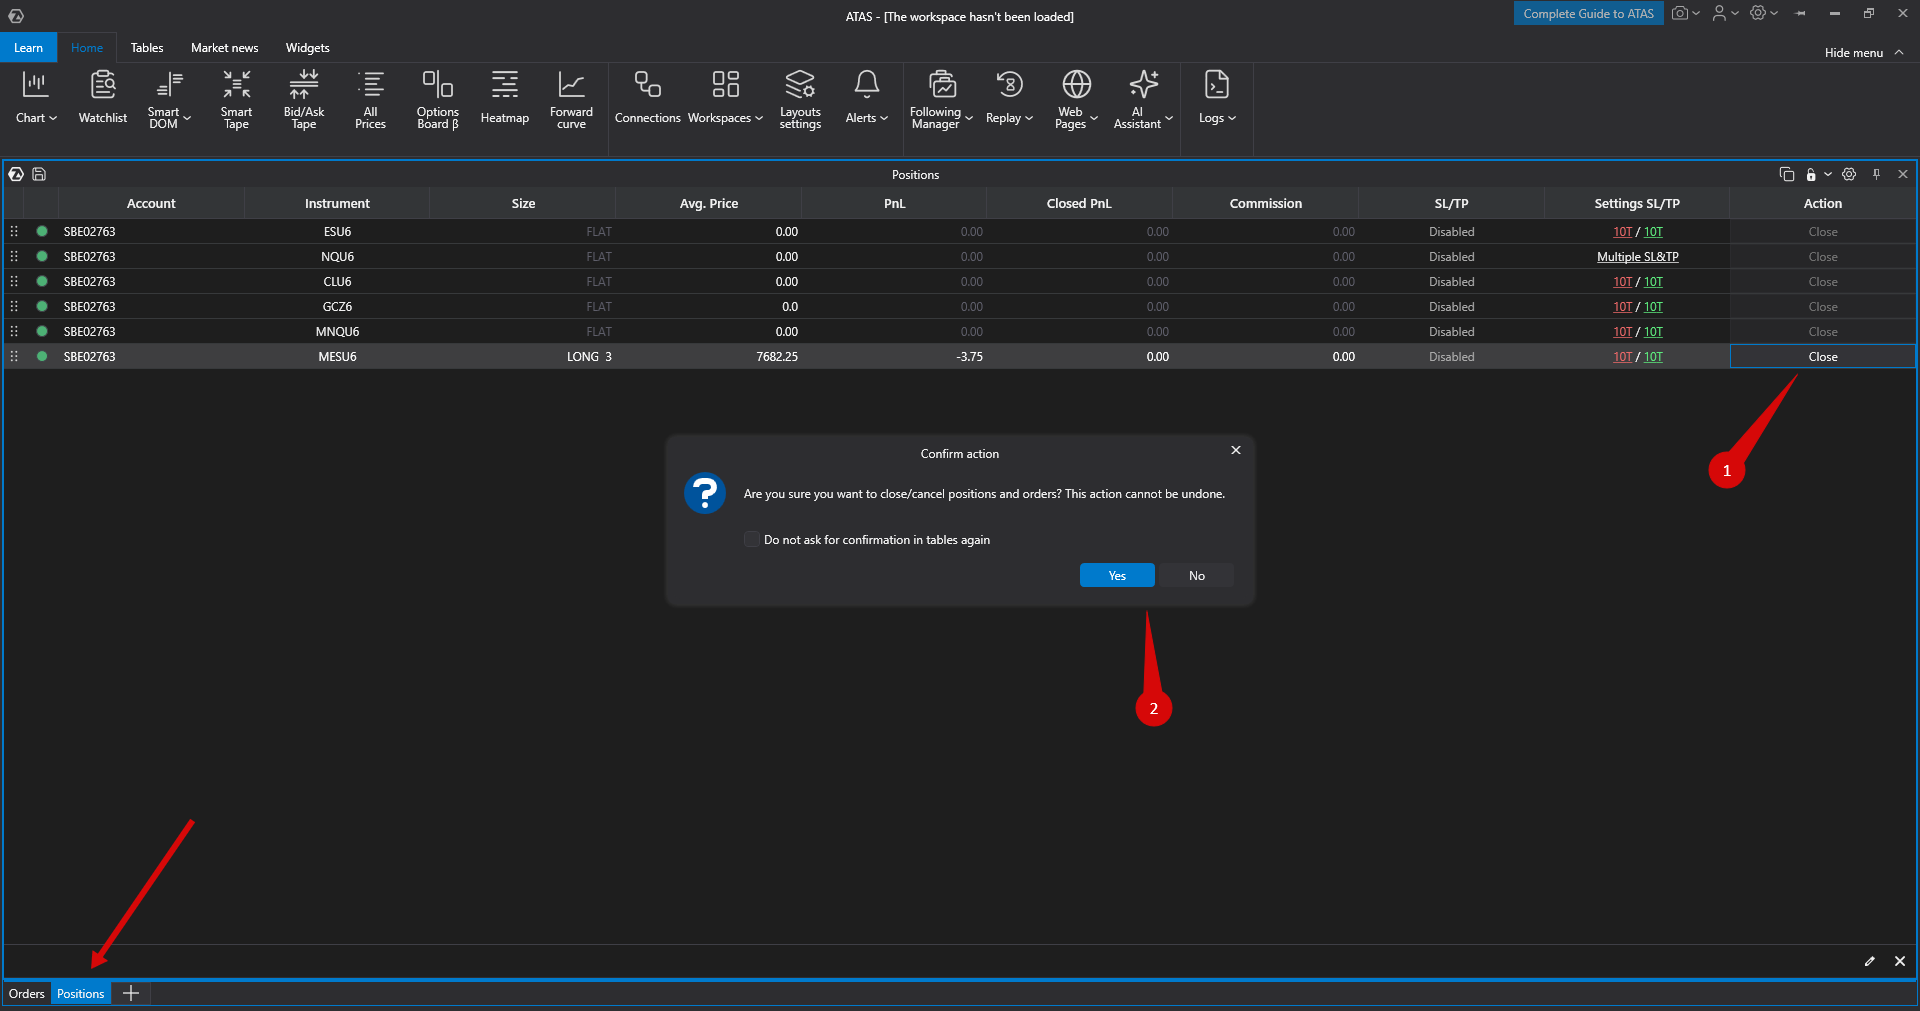Viewport: 1920px width, 1011px height.
Task: Click the 7682.25 average price cell
Action: [709, 356]
